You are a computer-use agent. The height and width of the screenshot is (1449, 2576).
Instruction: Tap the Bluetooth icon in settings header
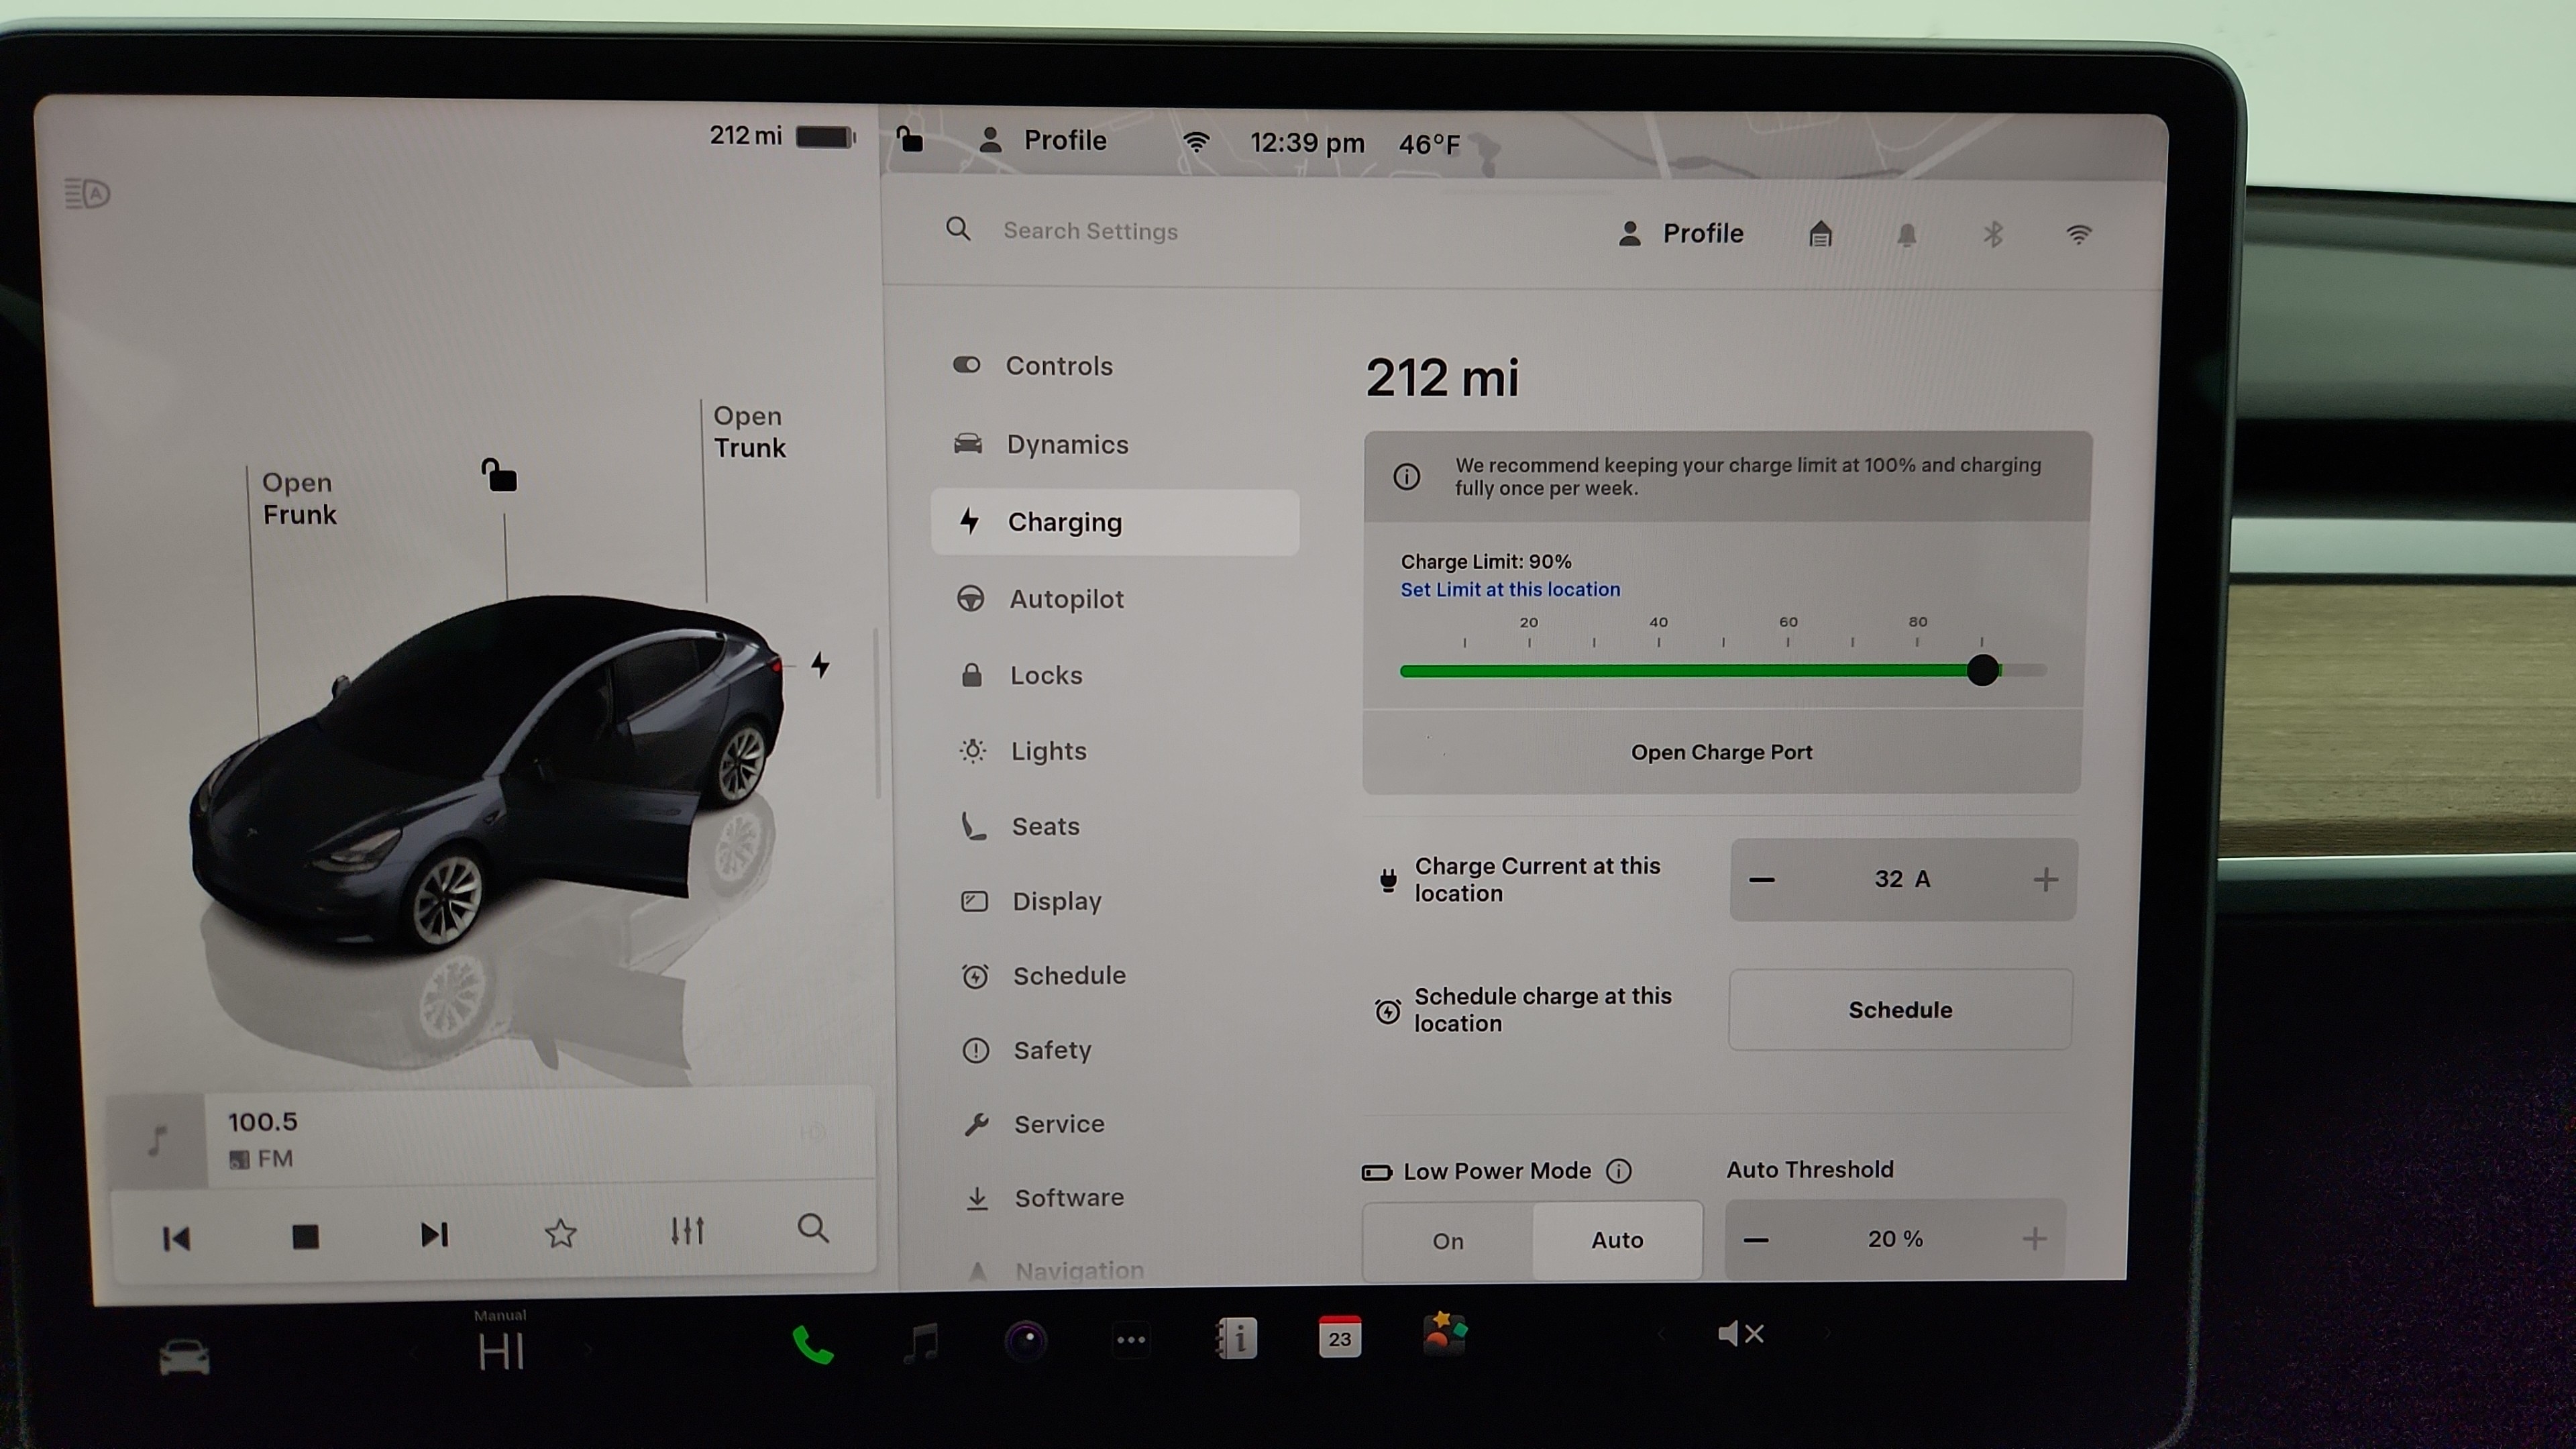point(1992,234)
